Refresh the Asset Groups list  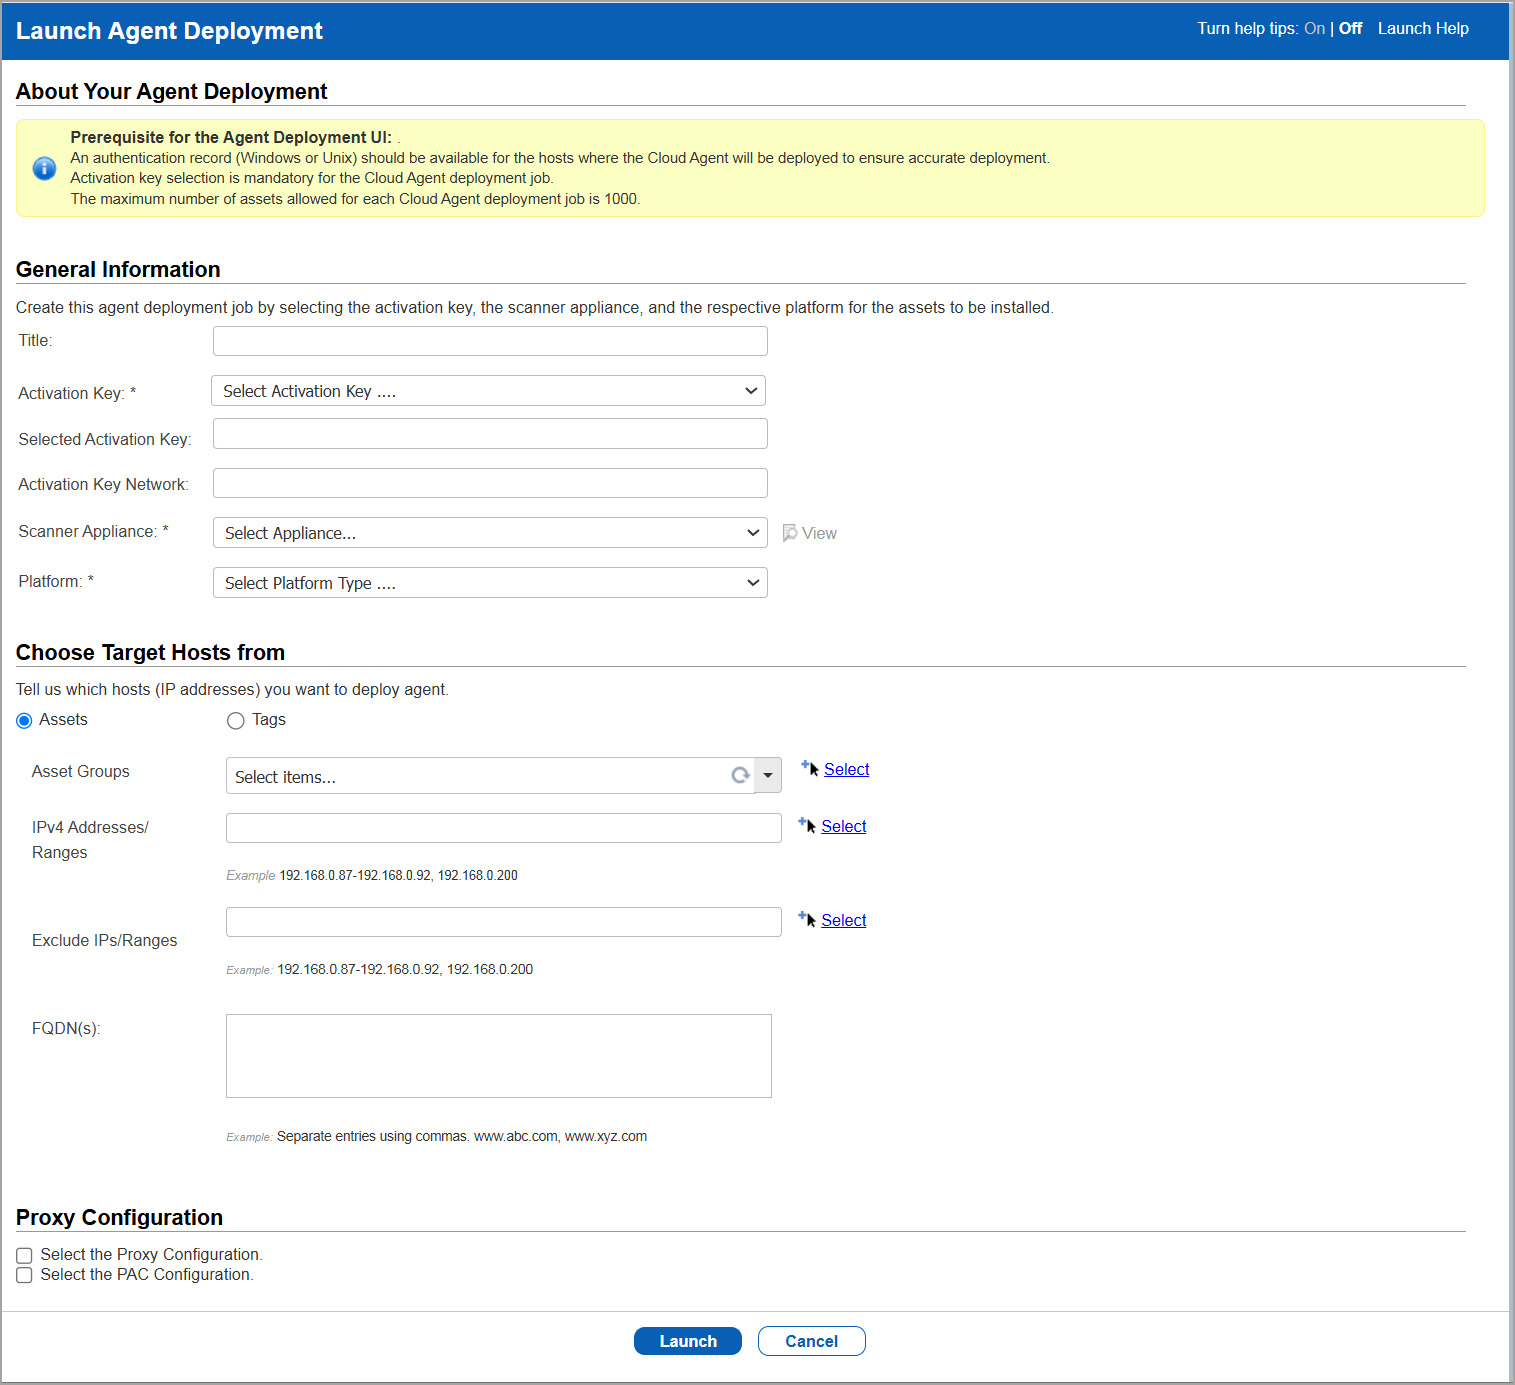(740, 775)
